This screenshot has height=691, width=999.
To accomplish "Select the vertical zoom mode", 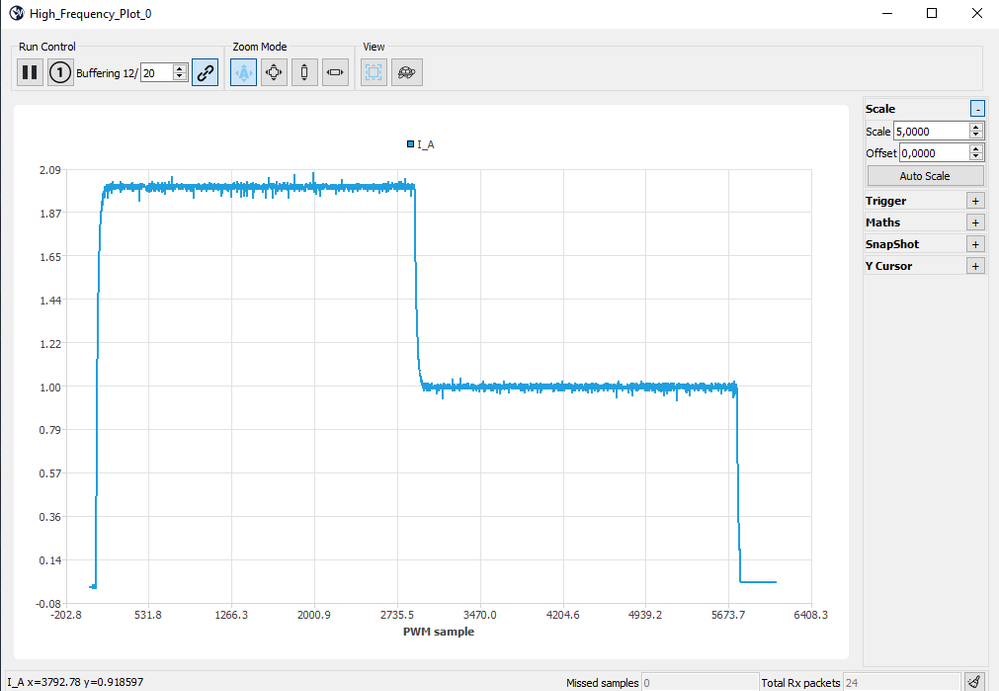I will click(305, 72).
